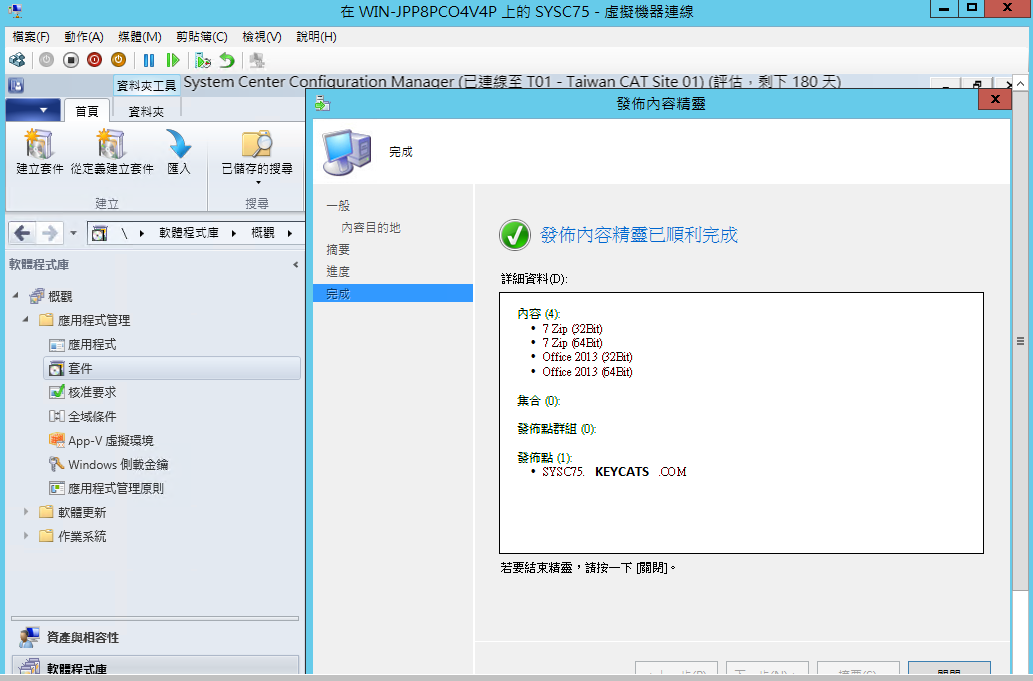Click the 軟體程式庫 breadcrumb segment
Viewport: 1033px width, 681px height.
(x=188, y=232)
